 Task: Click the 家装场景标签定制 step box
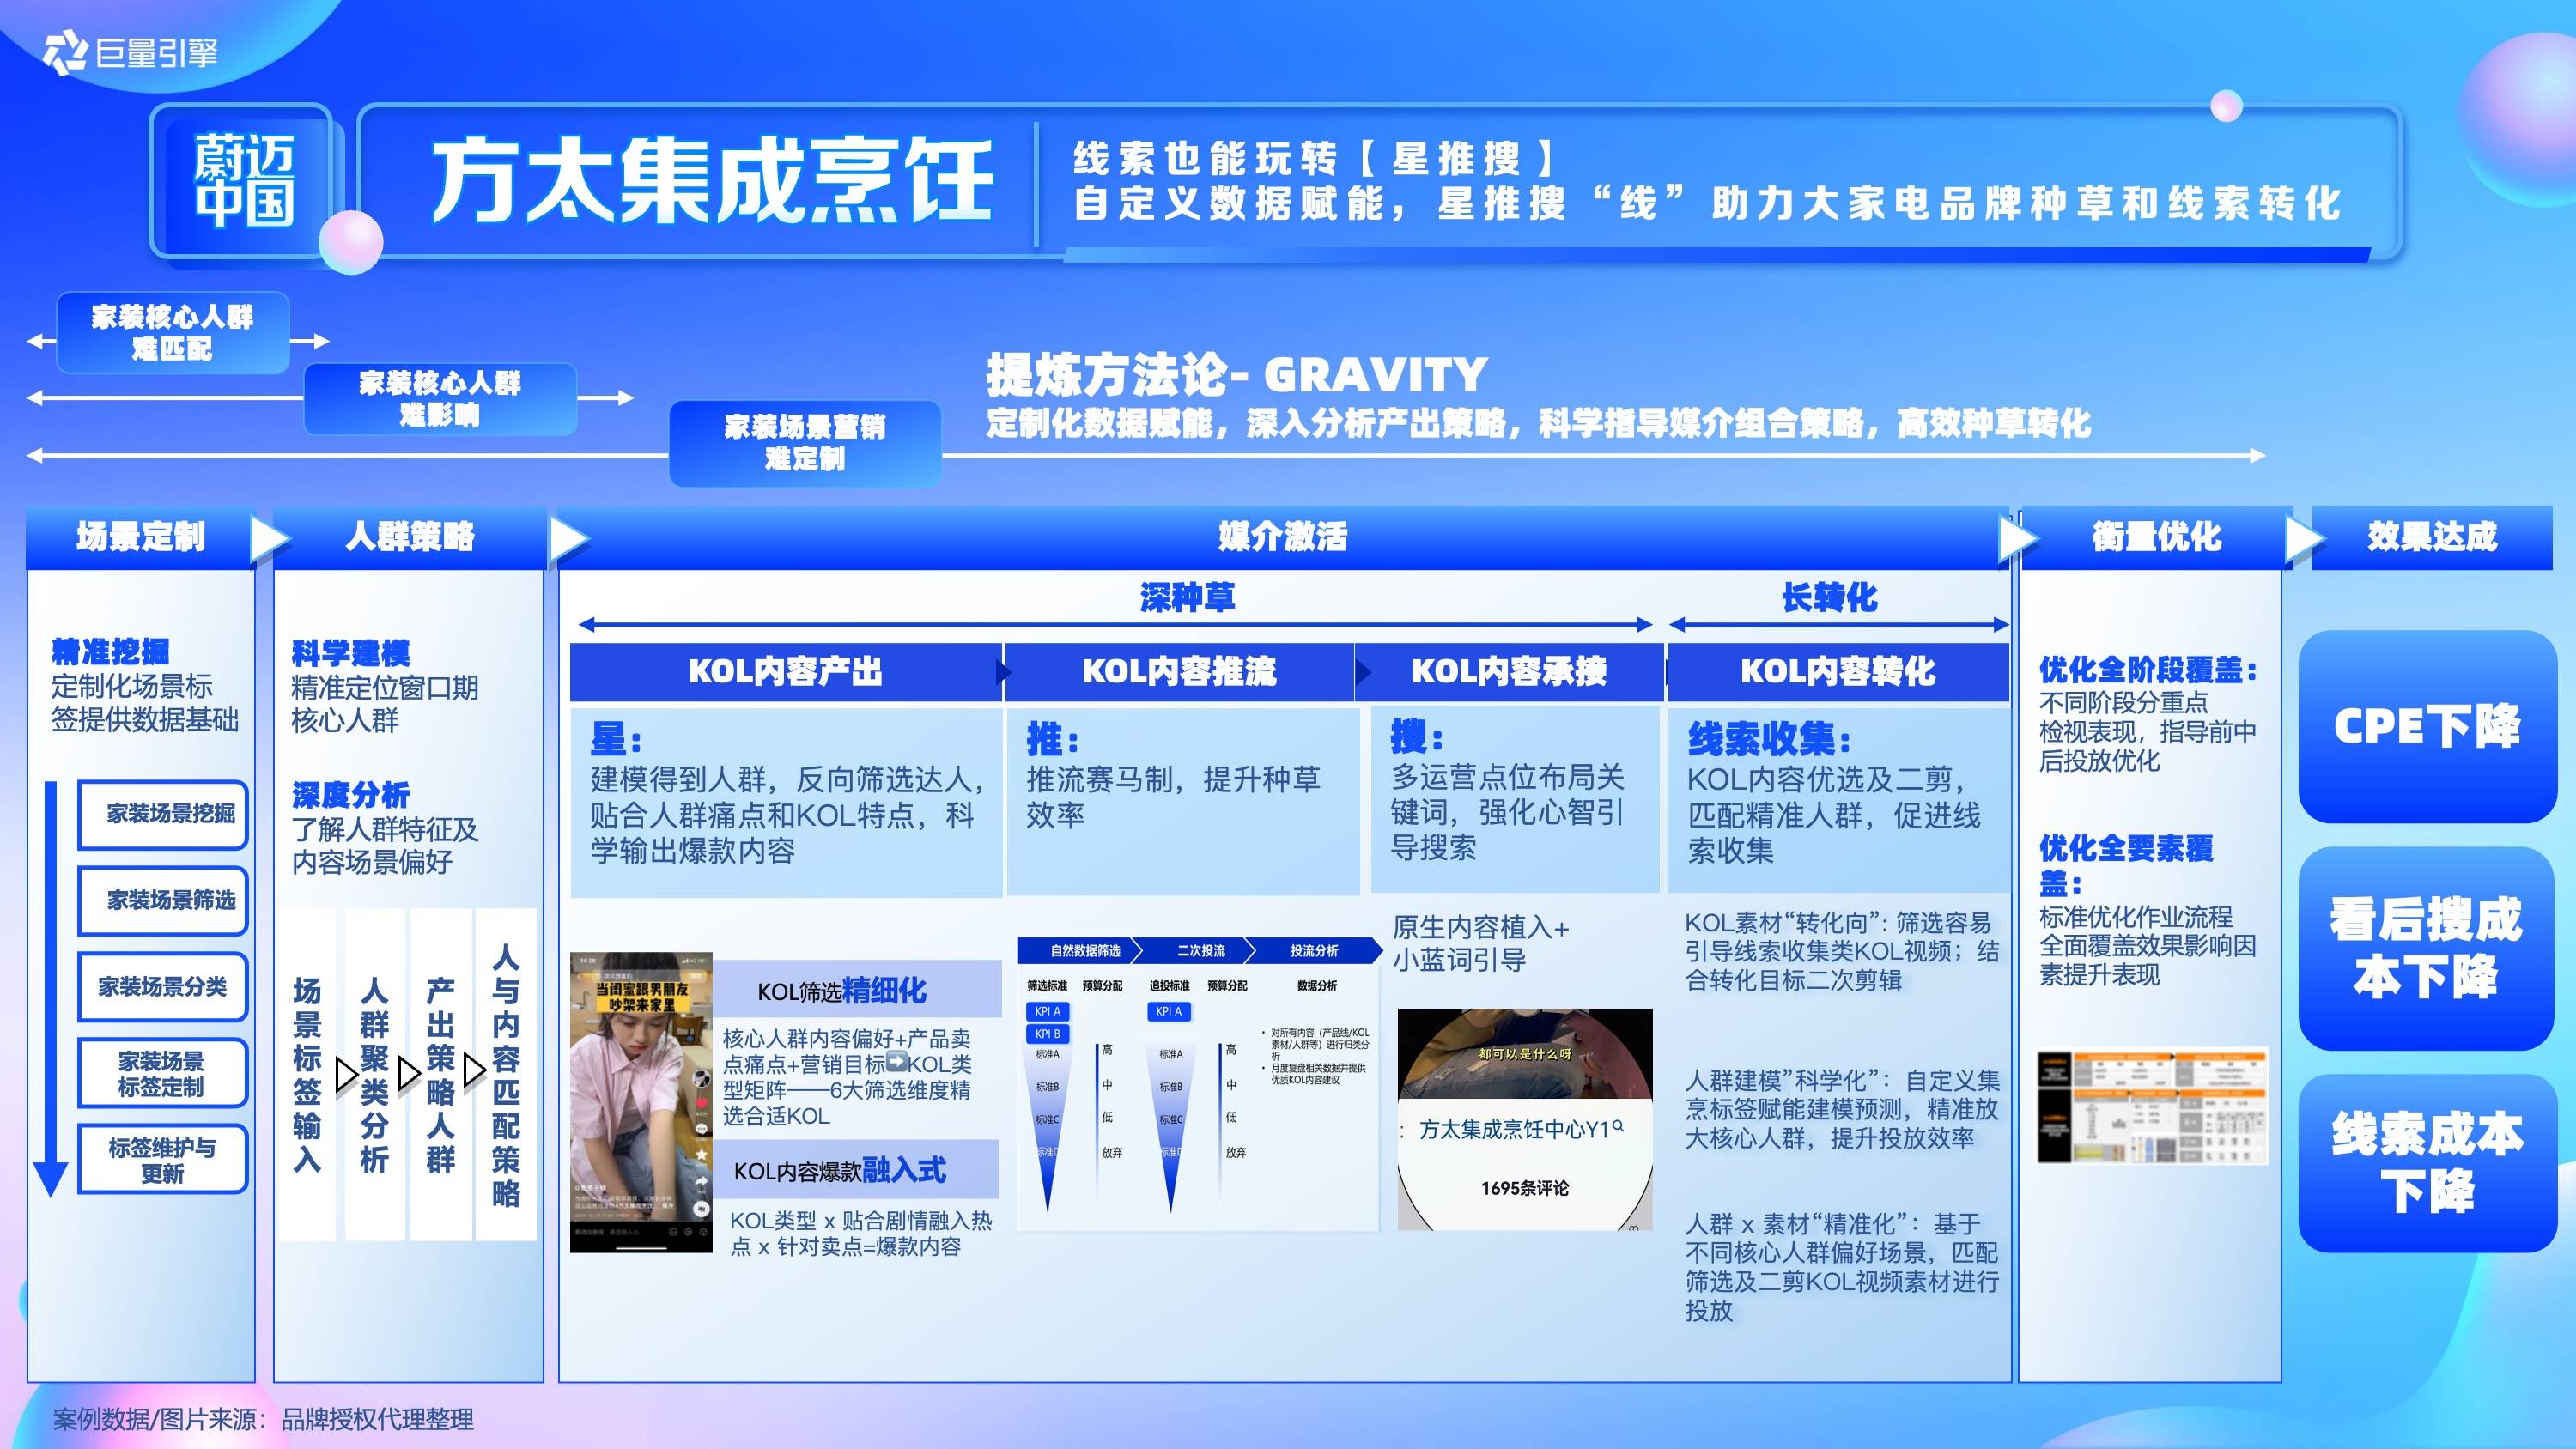163,1073
